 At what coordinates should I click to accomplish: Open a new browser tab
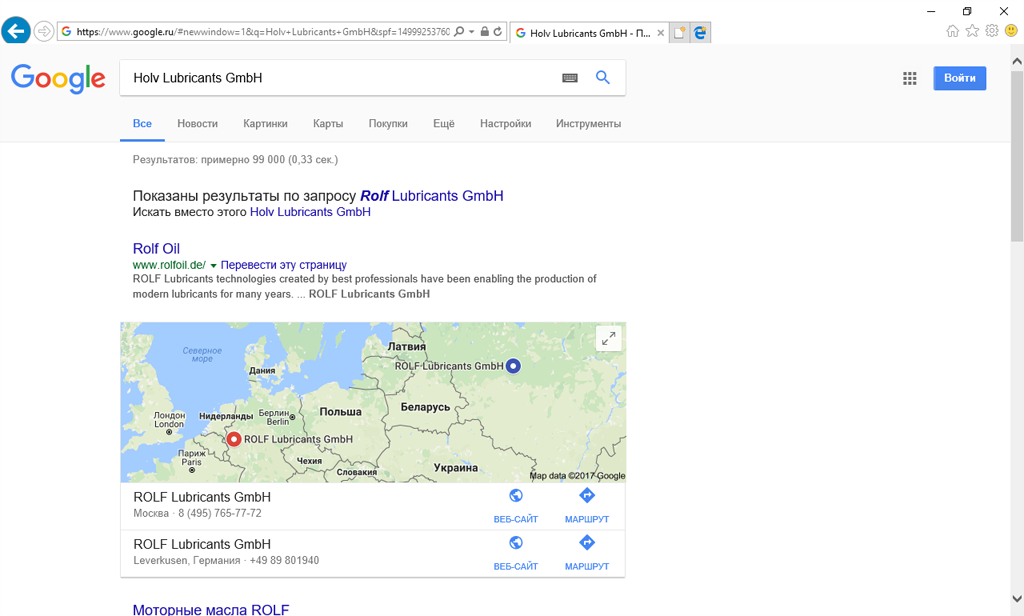click(679, 33)
